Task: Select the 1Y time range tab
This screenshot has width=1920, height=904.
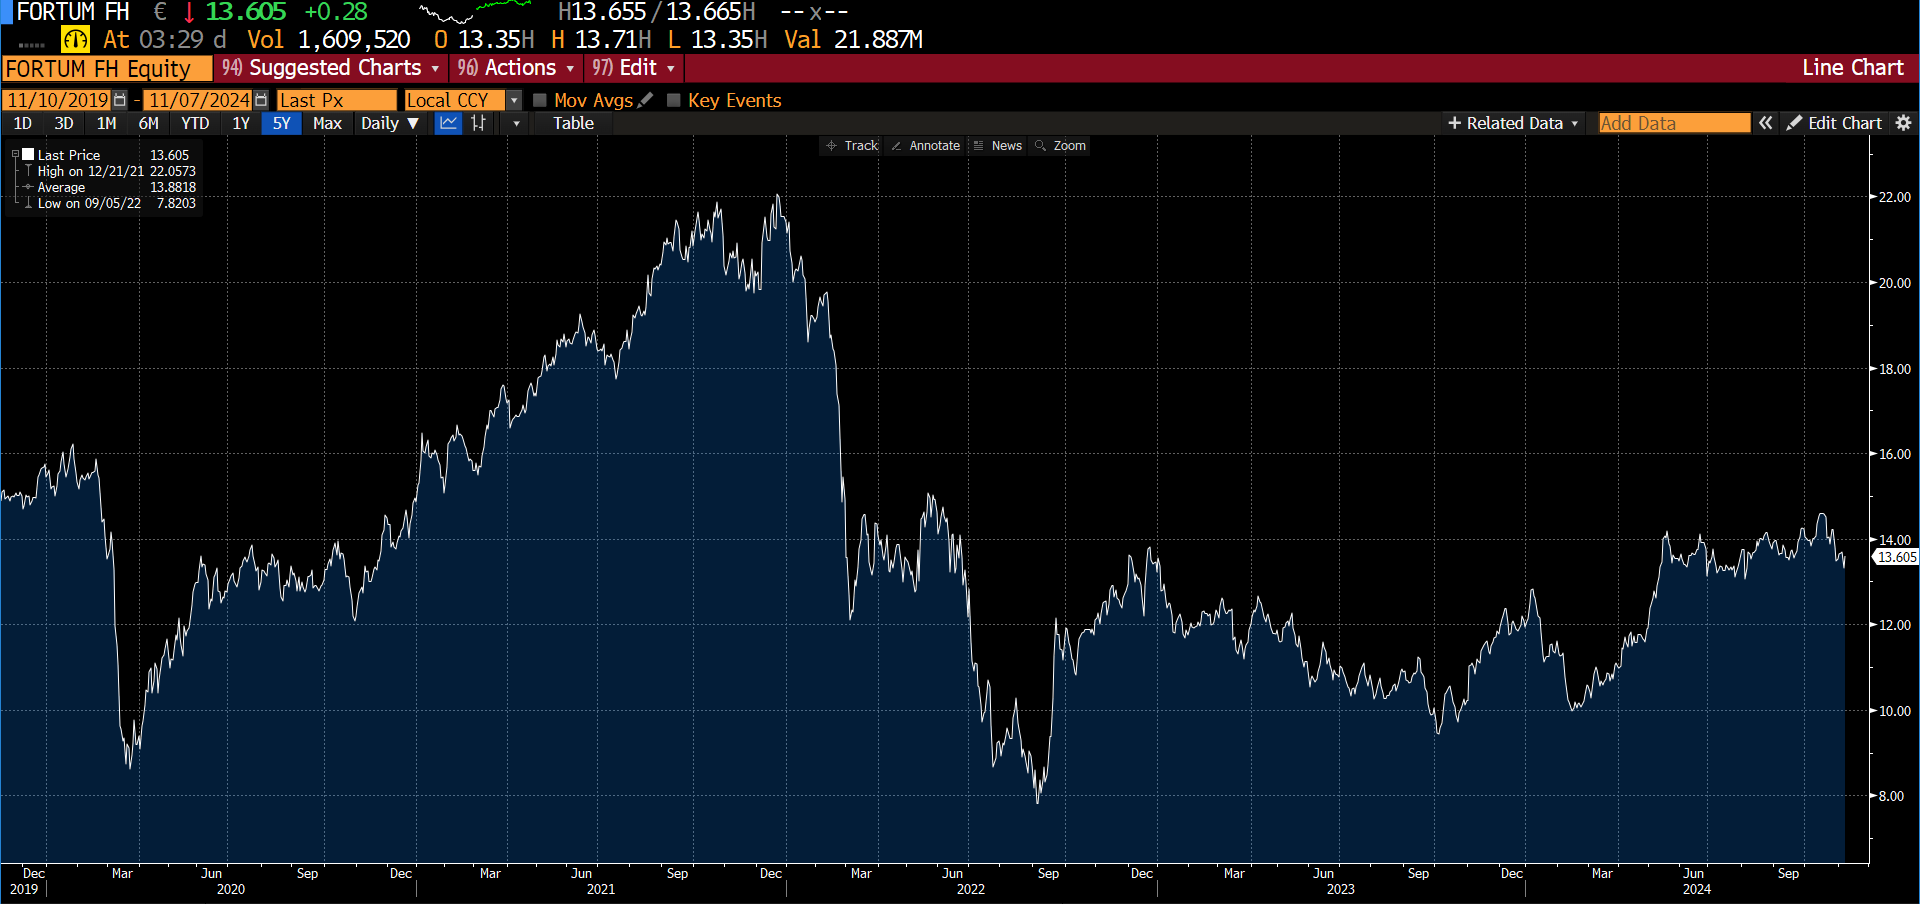Action: coord(241,123)
